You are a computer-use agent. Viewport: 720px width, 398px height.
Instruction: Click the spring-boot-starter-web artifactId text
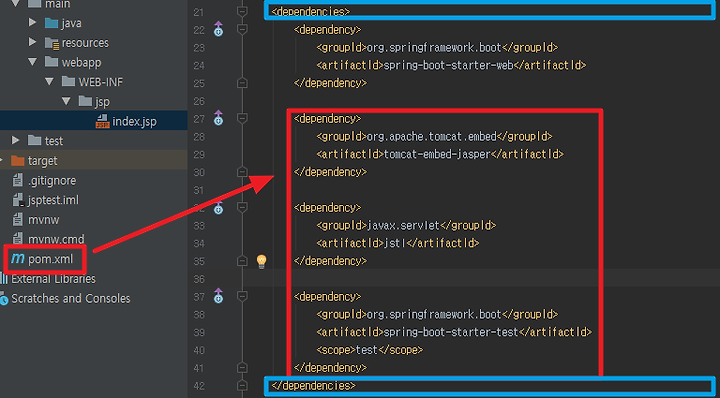[448, 65]
